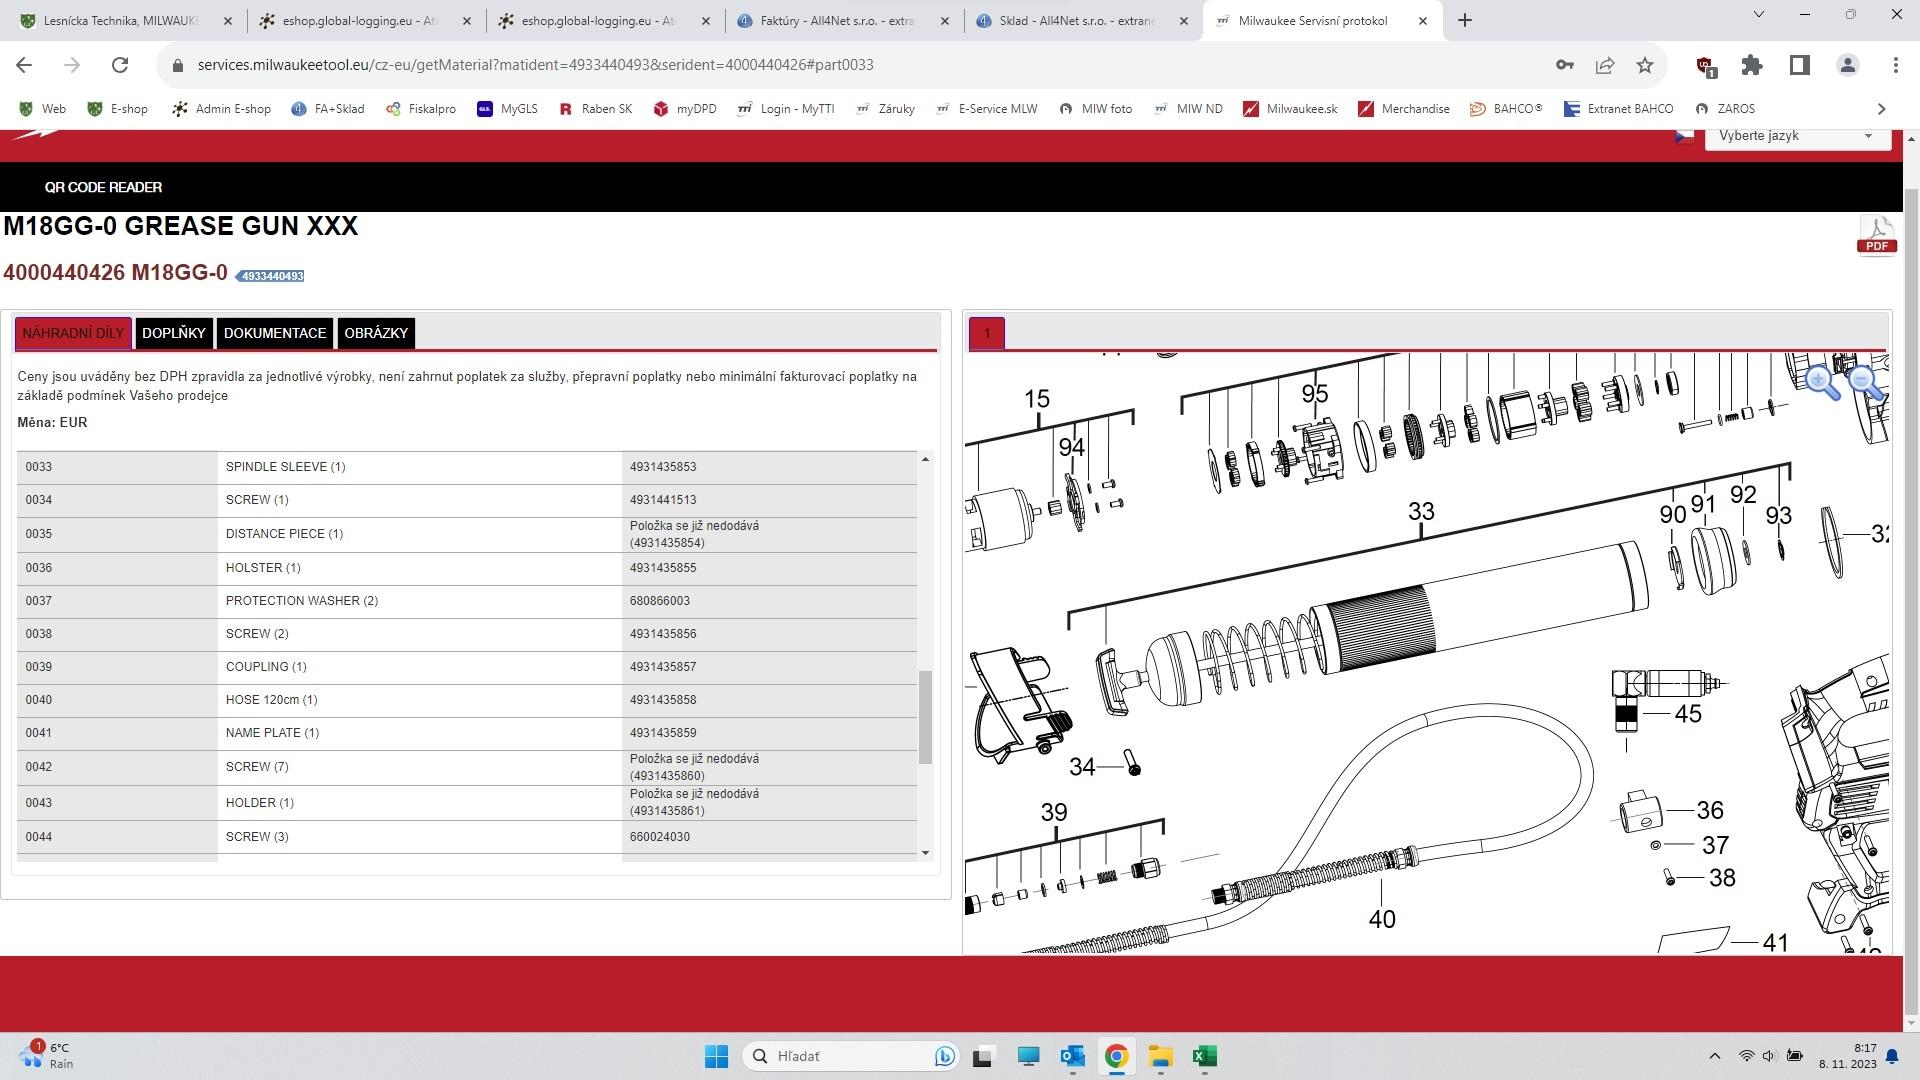Image resolution: width=1920 pixels, height=1080 pixels.
Task: Open the myDPD bookmark
Action: click(685, 109)
